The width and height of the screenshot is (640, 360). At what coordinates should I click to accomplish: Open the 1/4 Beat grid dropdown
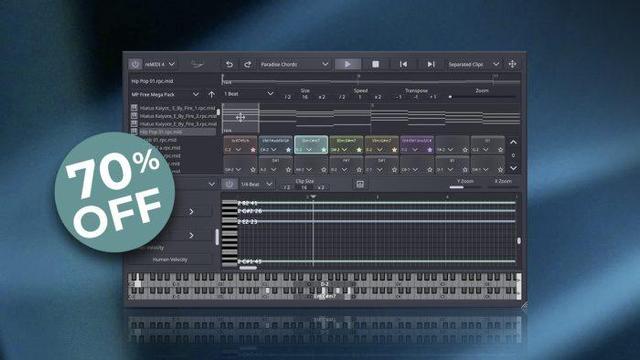(256, 184)
